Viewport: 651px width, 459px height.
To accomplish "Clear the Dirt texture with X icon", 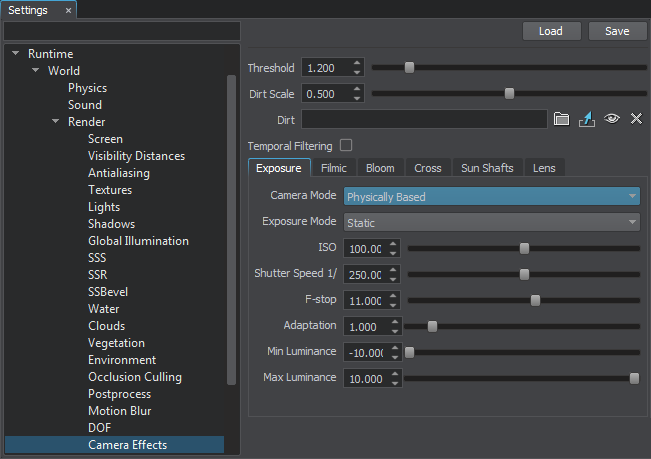I will [x=636, y=119].
